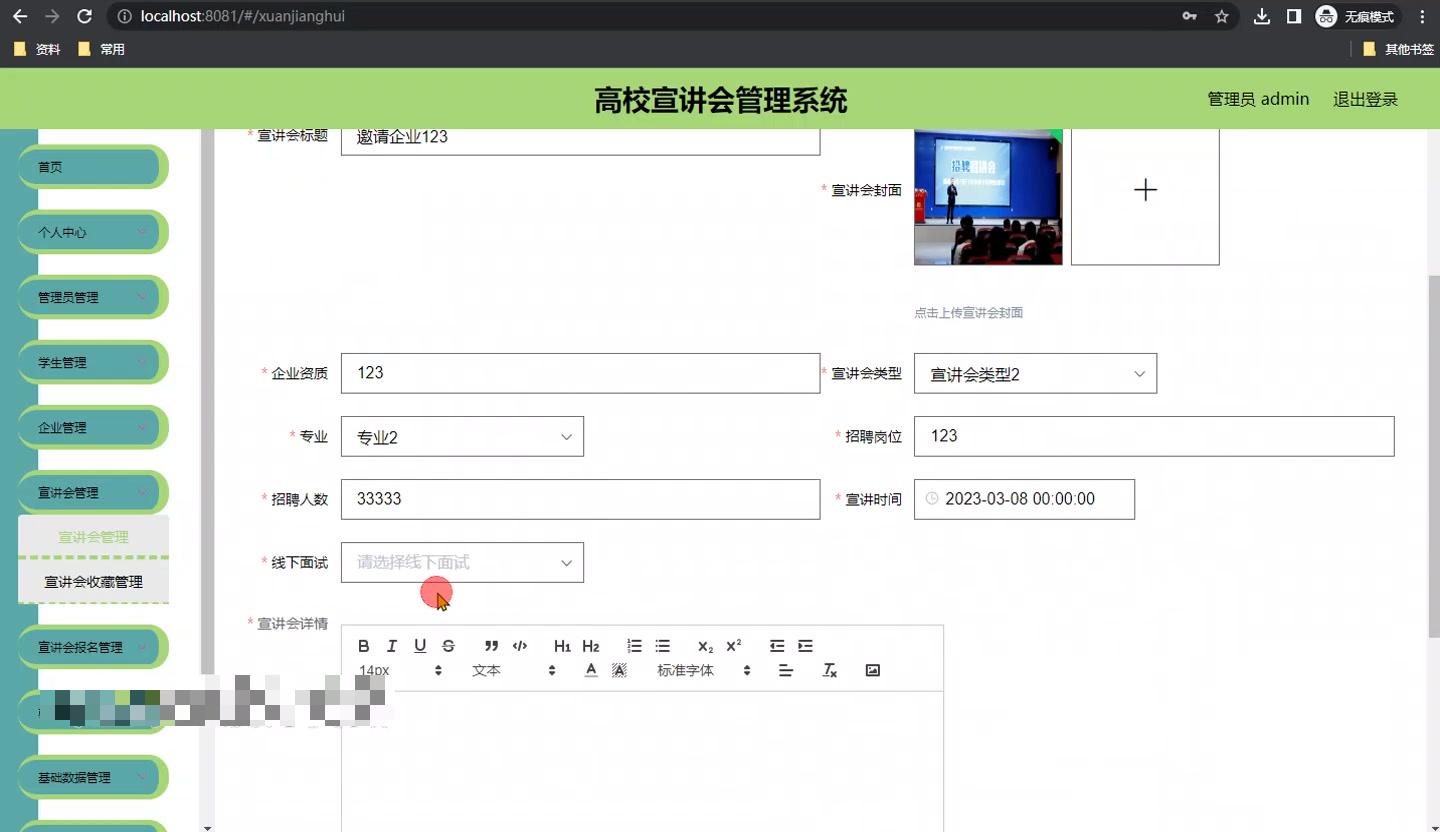Apply Heading 2 style
The width and height of the screenshot is (1440, 832).
pos(591,646)
